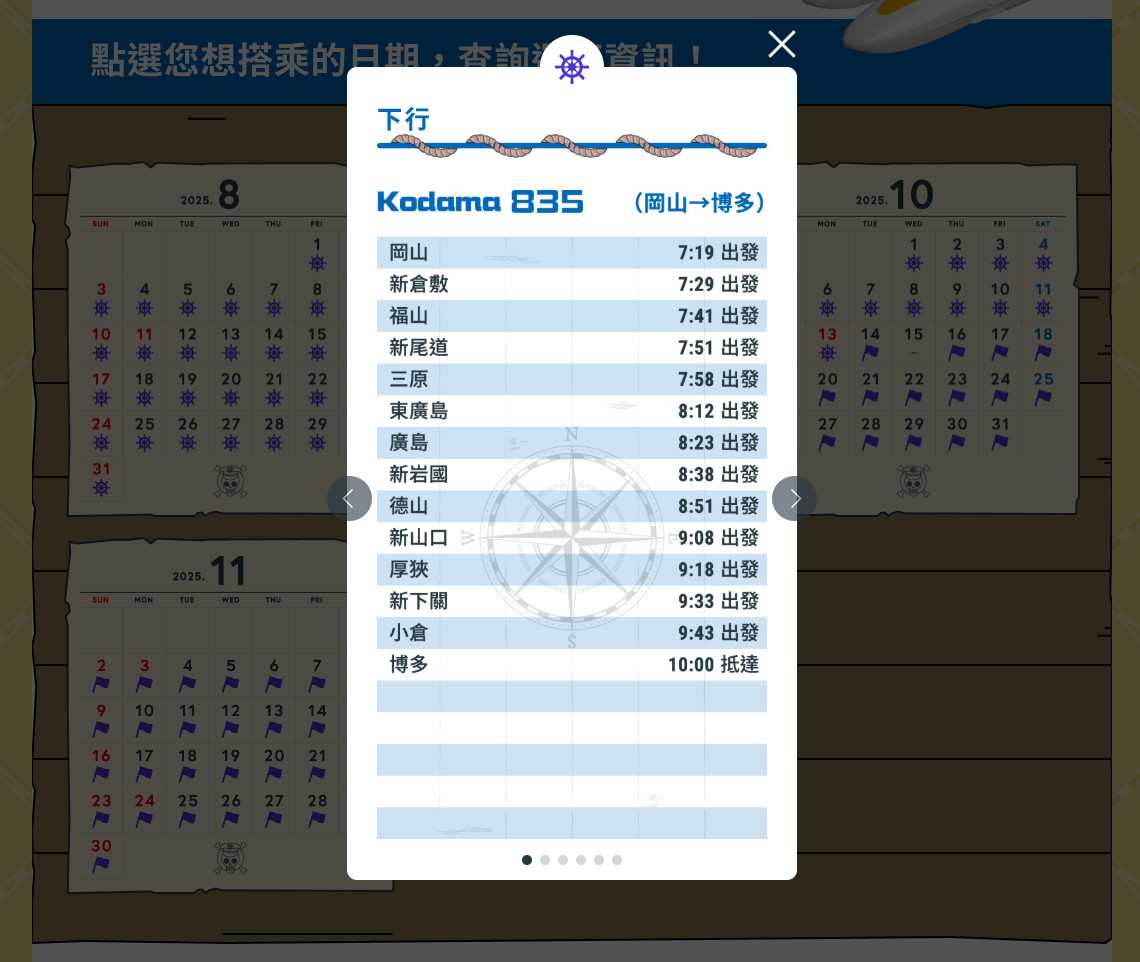This screenshot has width=1140, height=962.
Task: Click flag icon under October 18
Action: [1043, 353]
